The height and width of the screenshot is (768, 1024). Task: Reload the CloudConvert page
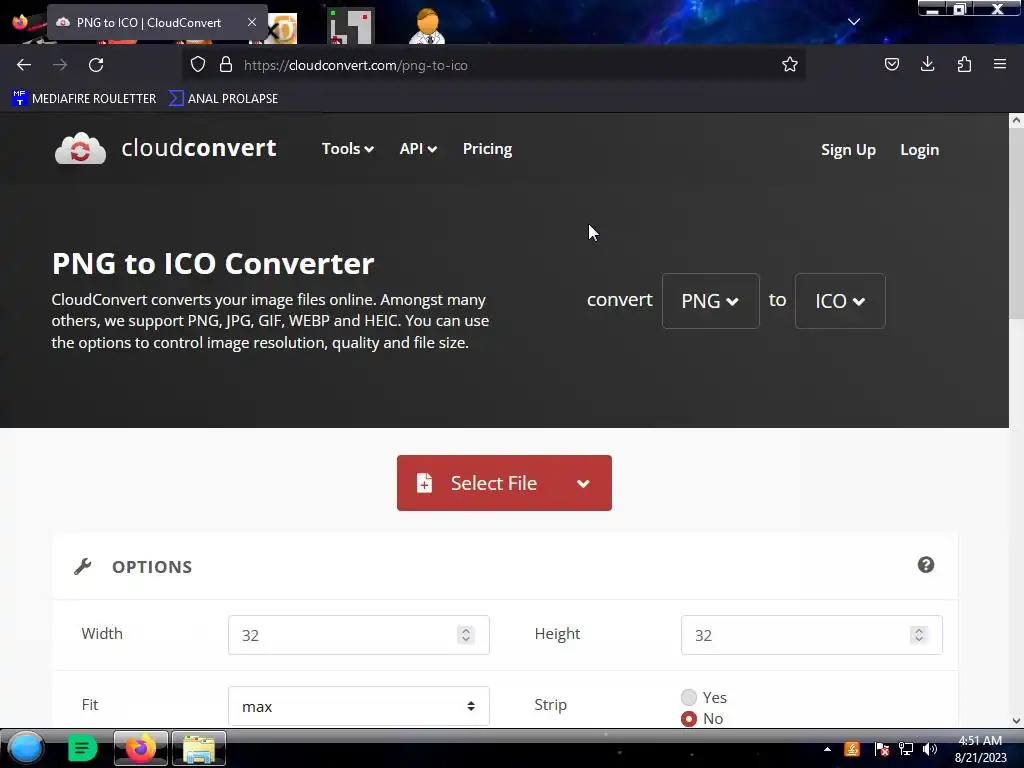tap(96, 65)
